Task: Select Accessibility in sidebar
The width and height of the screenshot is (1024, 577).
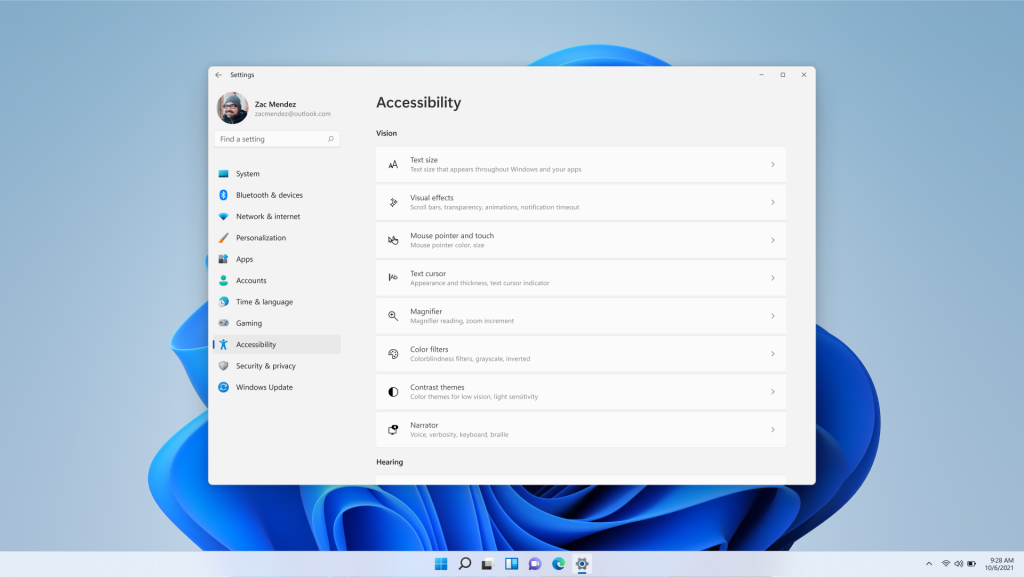Action: [277, 345]
